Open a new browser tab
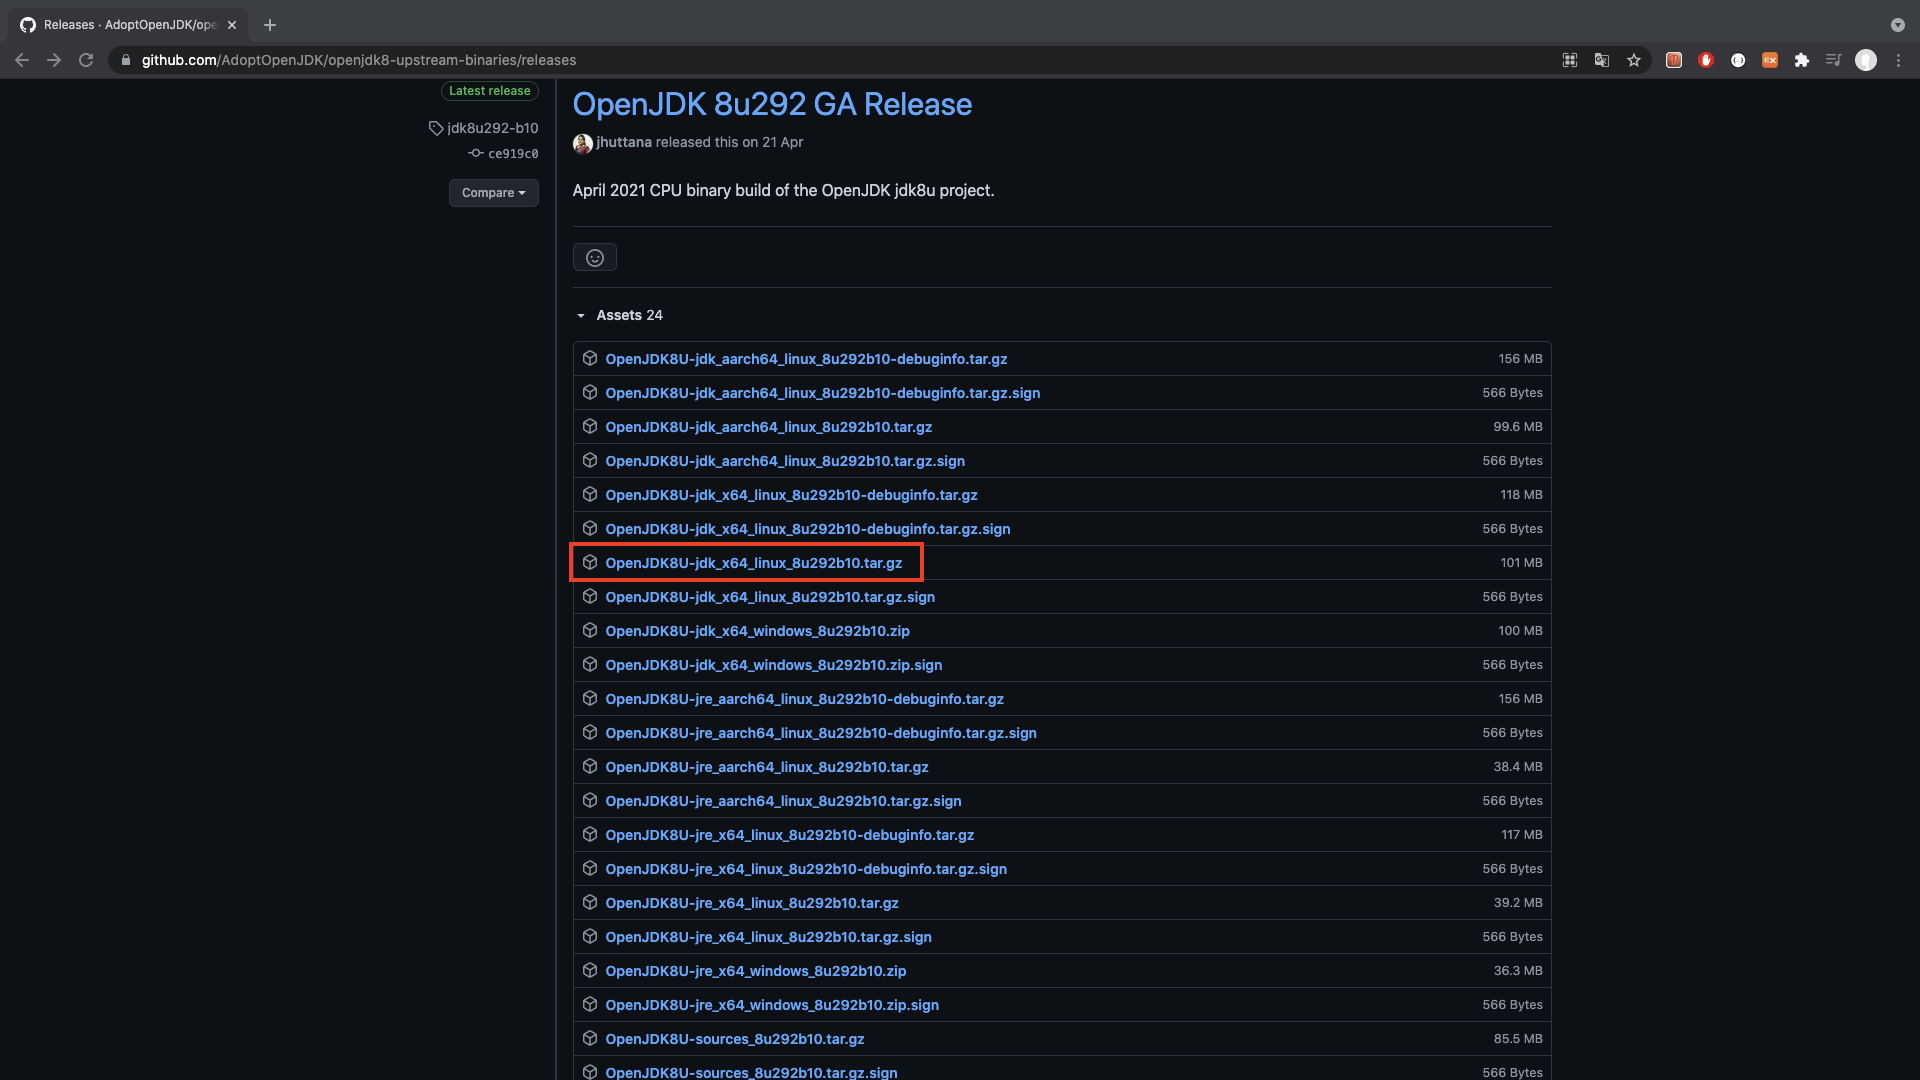This screenshot has height=1080, width=1920. click(x=270, y=25)
